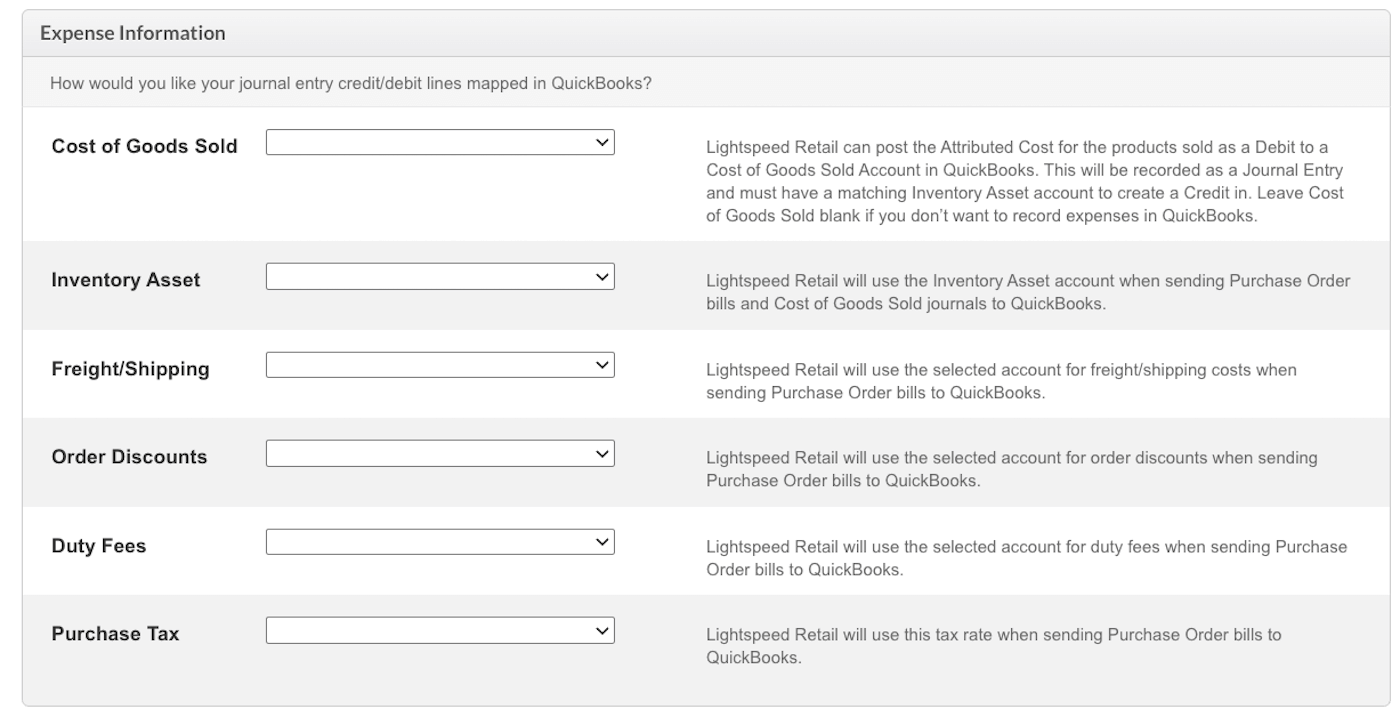Select the Order Discounts account dropdown
The image size is (1400, 717).
pos(440,454)
